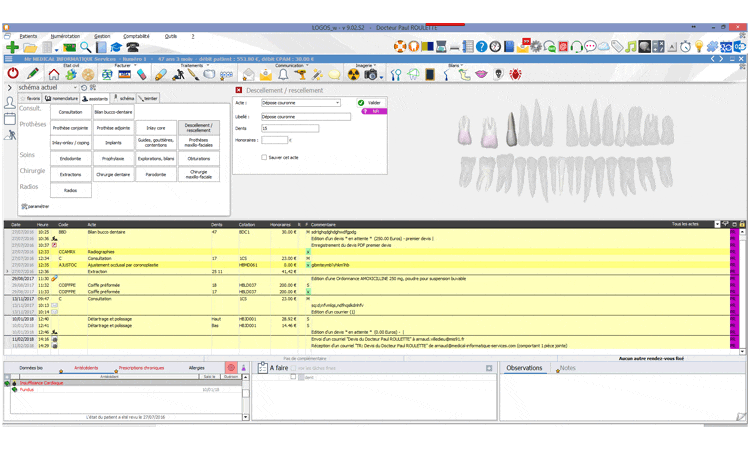Open the Comptabilité menu
This screenshot has height=450, width=750.
(135, 35)
